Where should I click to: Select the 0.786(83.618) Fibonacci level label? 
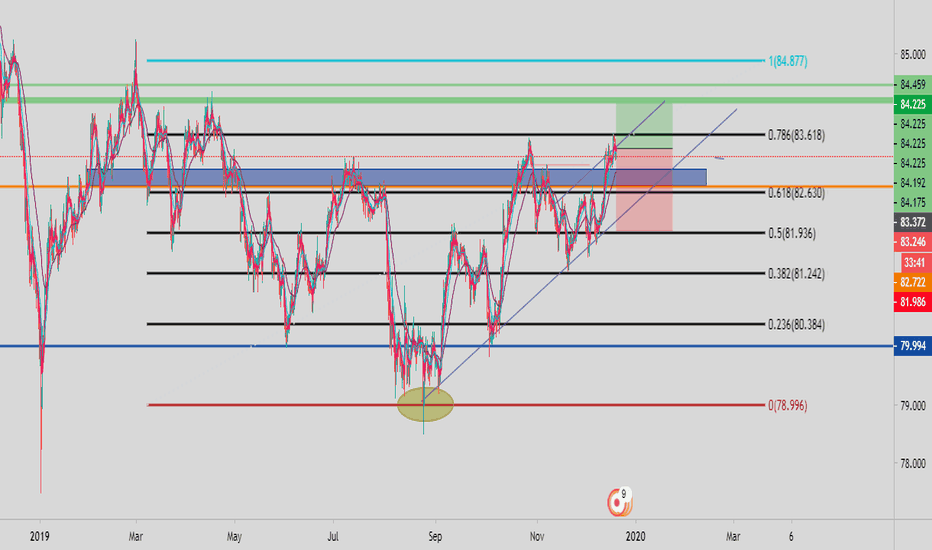(x=795, y=134)
